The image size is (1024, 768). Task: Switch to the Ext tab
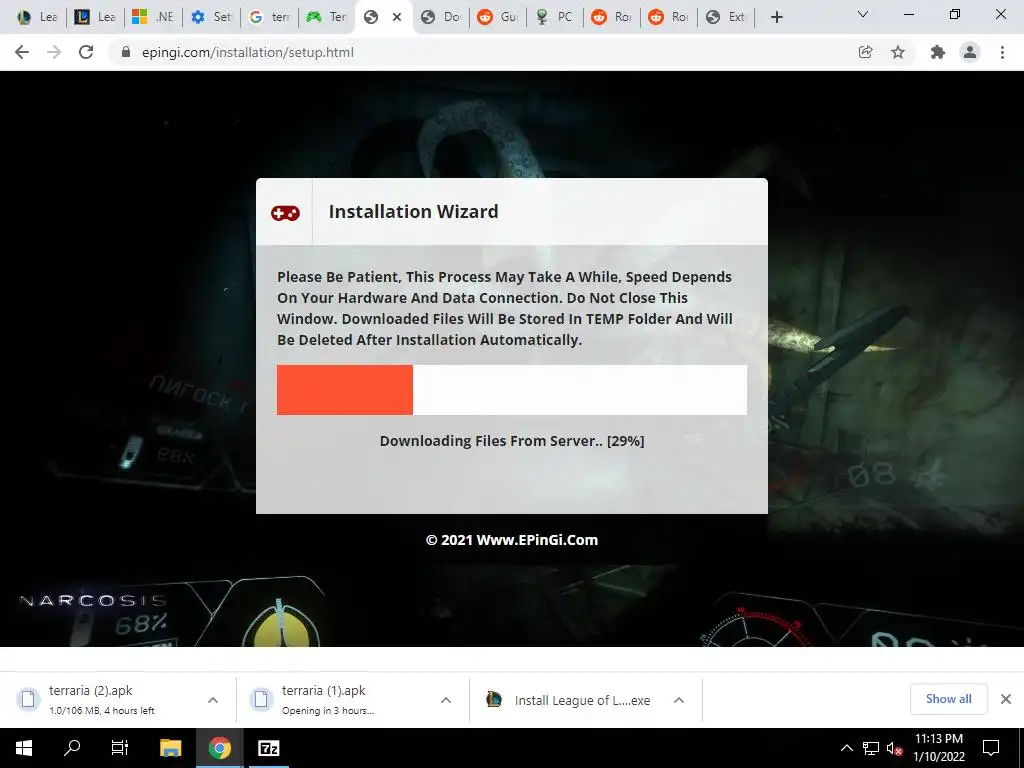coord(727,17)
